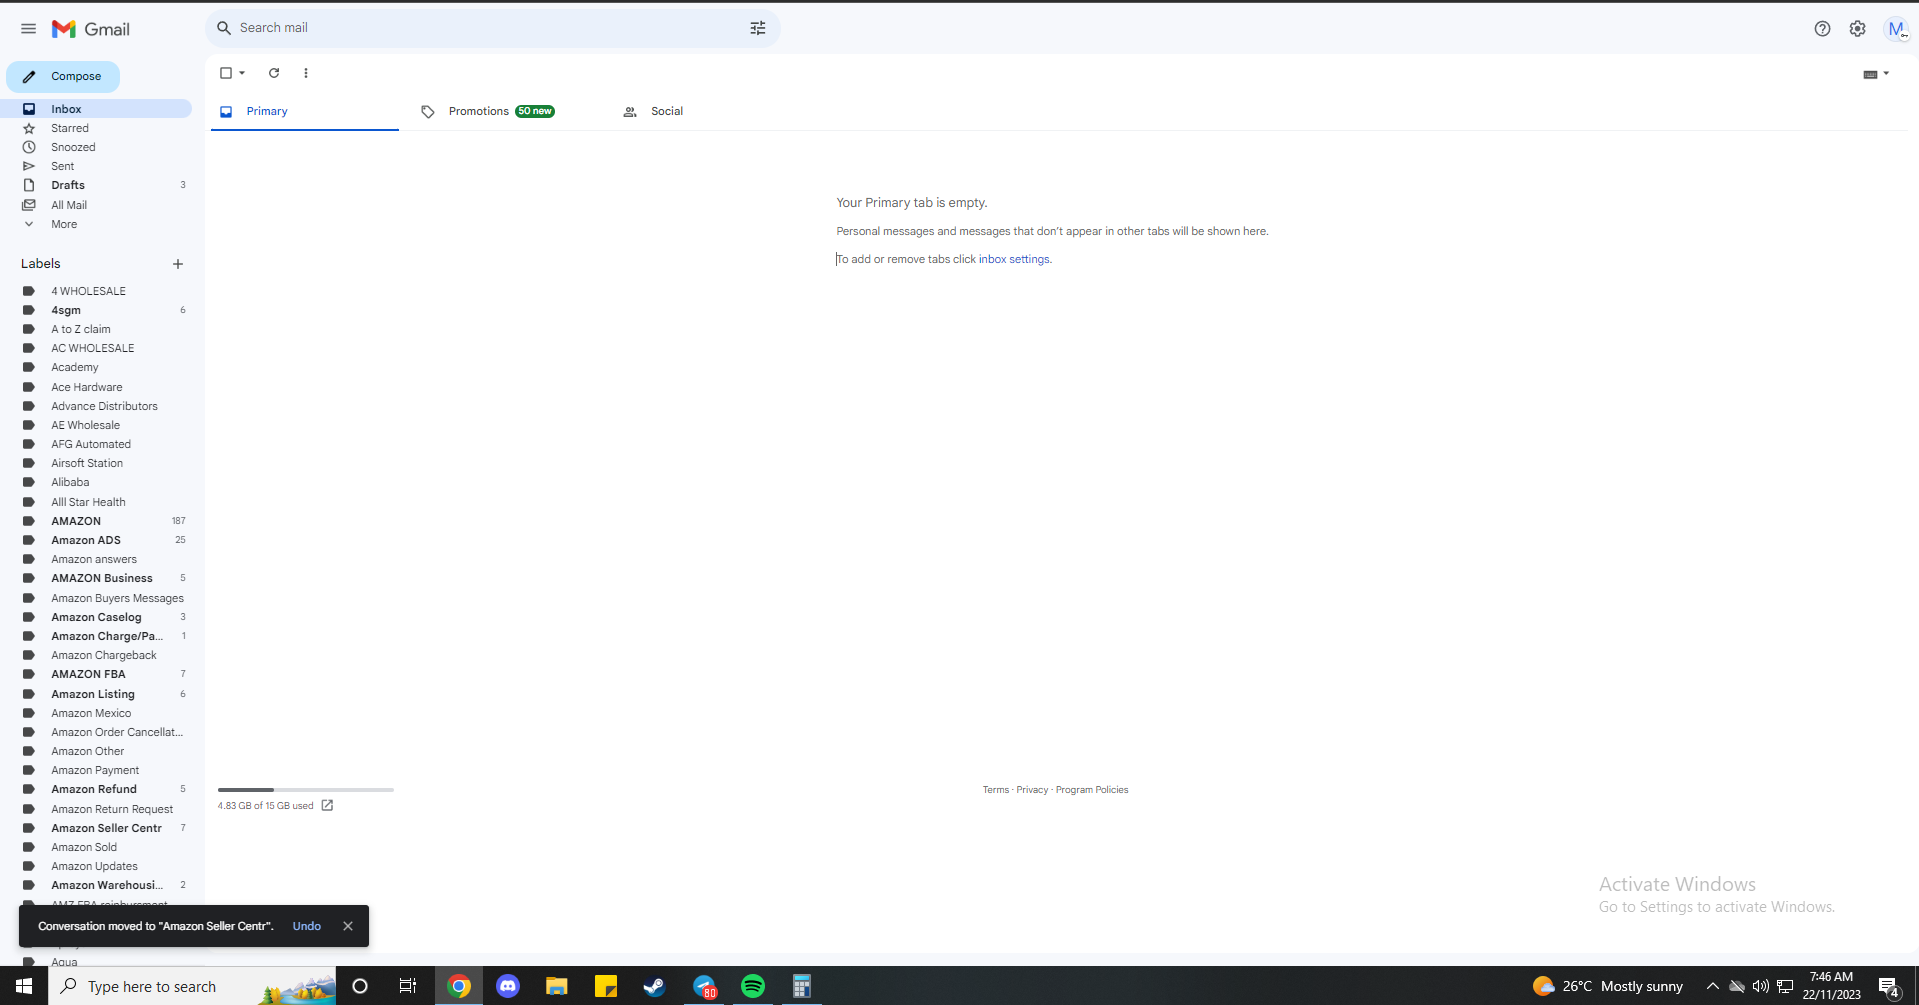
Task: Open Sticky Notes from the taskbar
Action: pyautogui.click(x=606, y=986)
